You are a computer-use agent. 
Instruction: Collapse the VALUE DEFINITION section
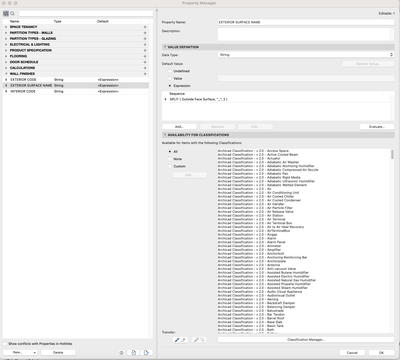tap(165, 47)
